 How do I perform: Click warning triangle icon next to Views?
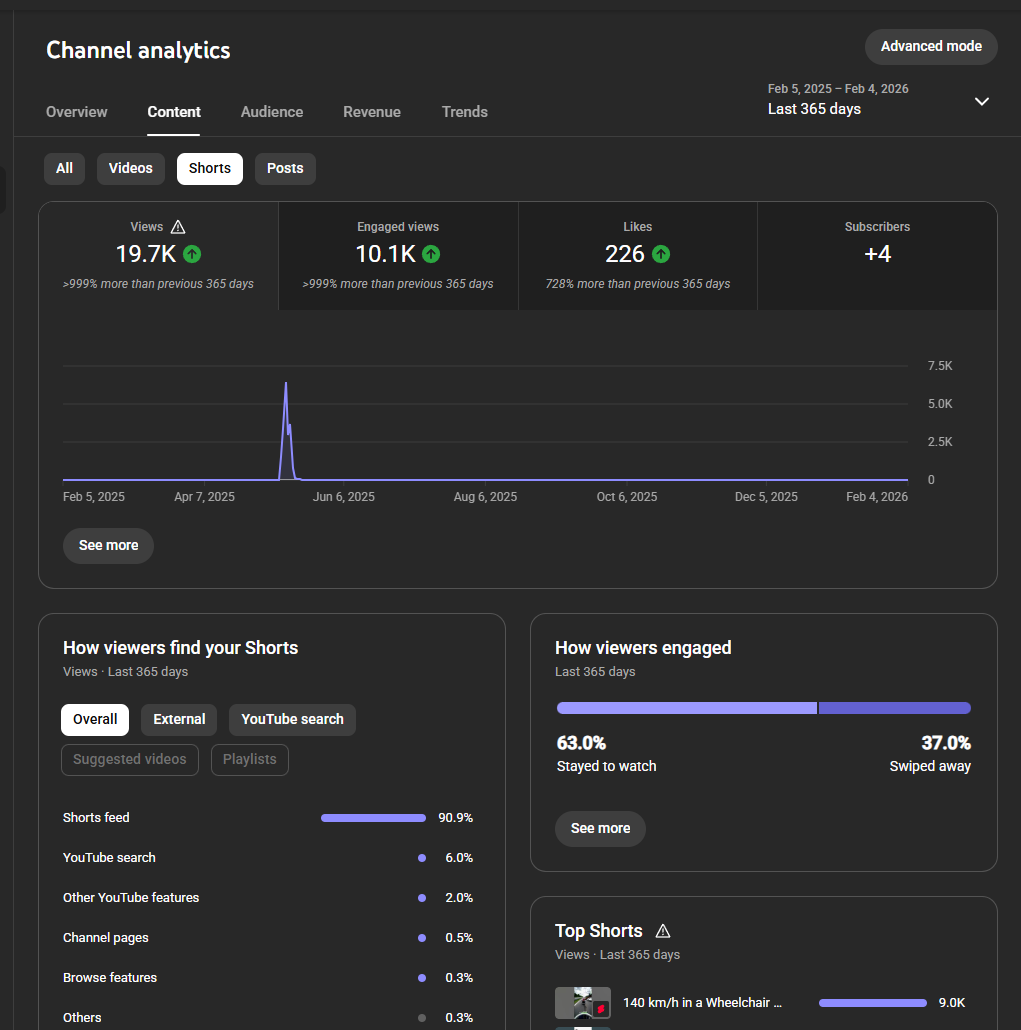click(x=178, y=227)
